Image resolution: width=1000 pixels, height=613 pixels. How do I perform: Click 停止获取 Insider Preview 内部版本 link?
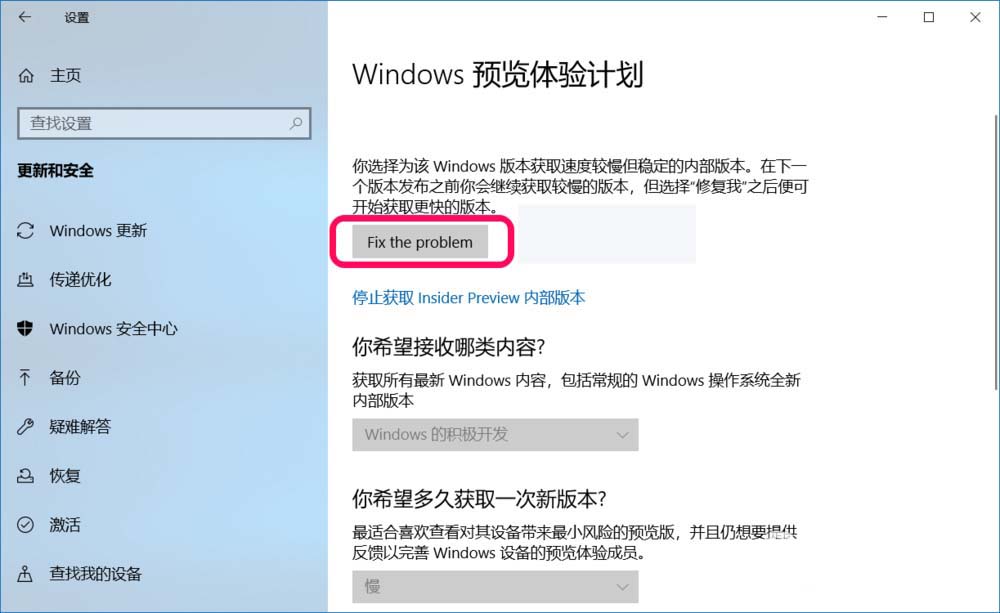[469, 298]
